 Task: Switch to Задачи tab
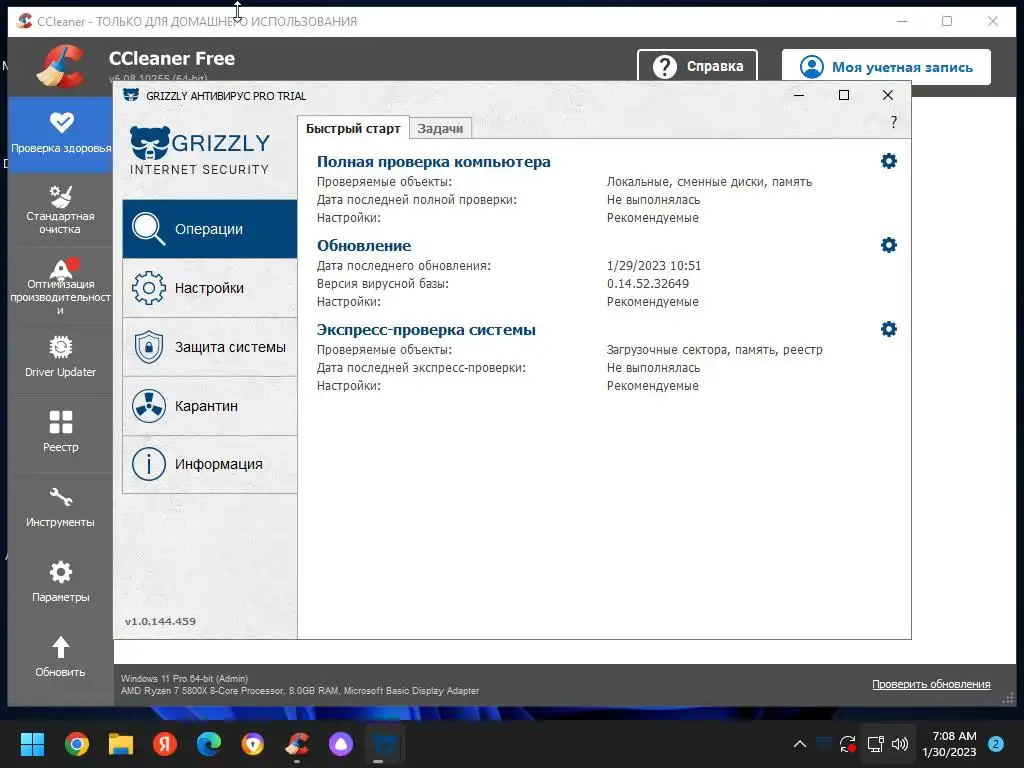[x=440, y=129]
